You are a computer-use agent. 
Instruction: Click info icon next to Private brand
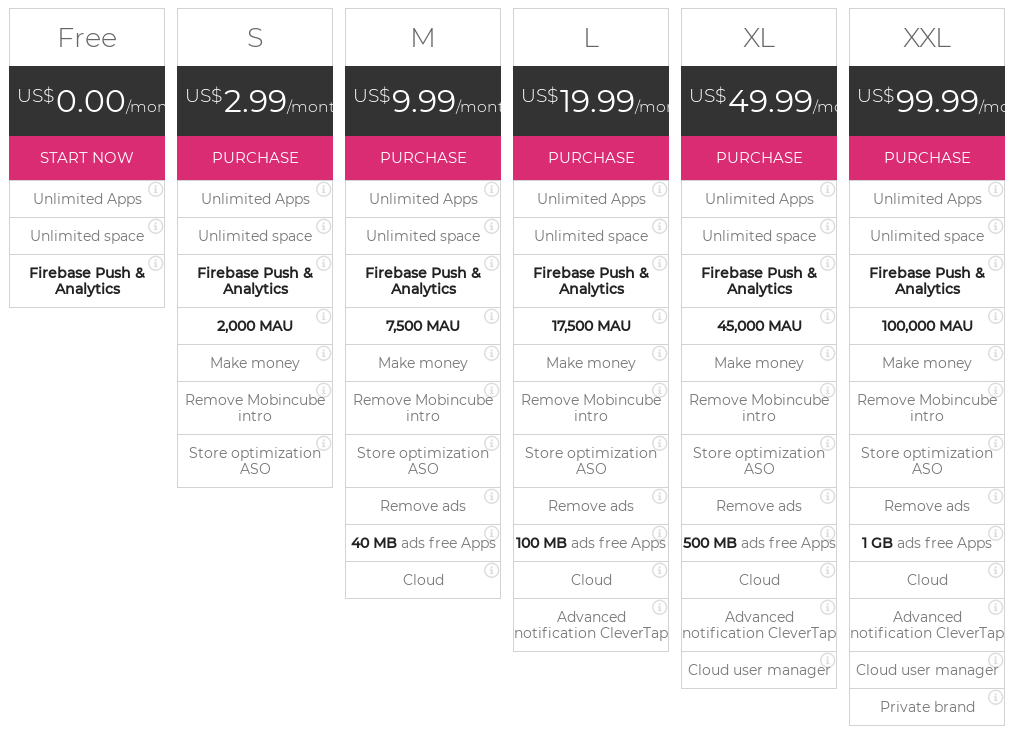995,697
